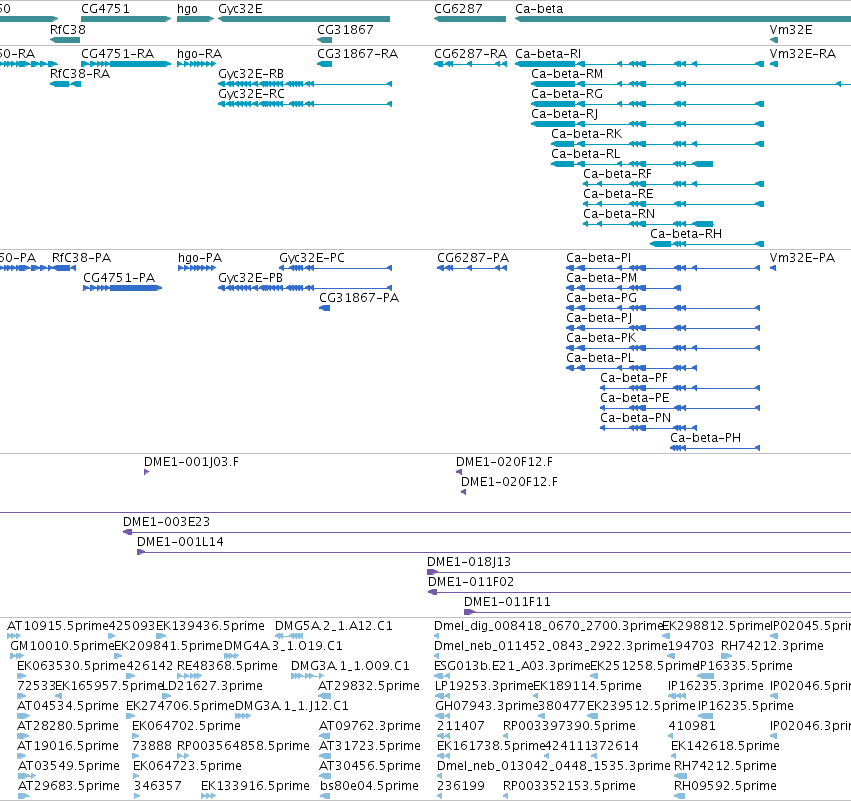Click the CG31867 gene label

coord(345,29)
